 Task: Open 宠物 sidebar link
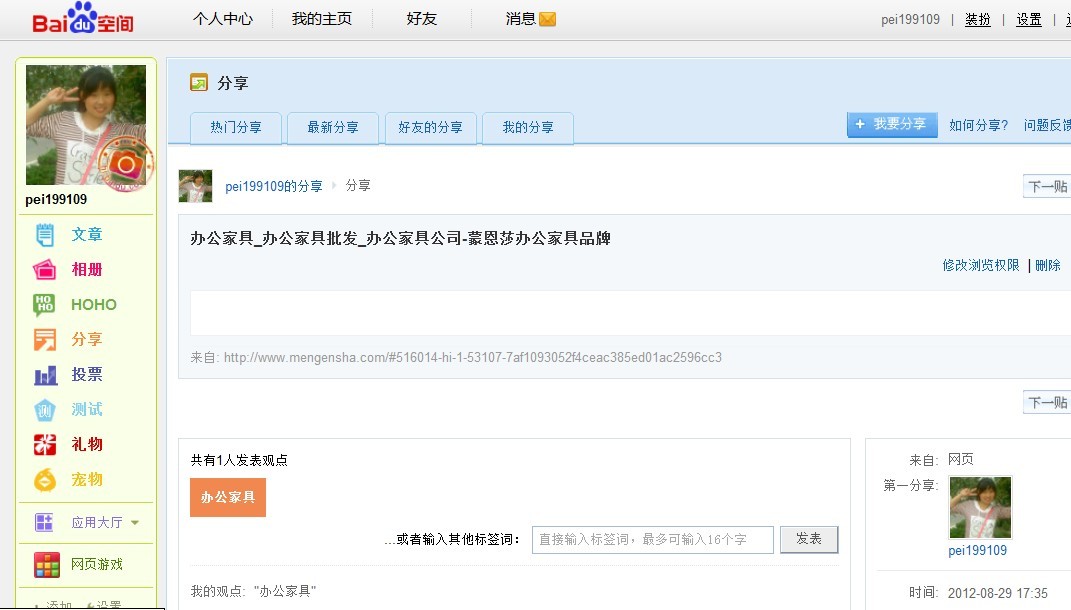coord(87,480)
